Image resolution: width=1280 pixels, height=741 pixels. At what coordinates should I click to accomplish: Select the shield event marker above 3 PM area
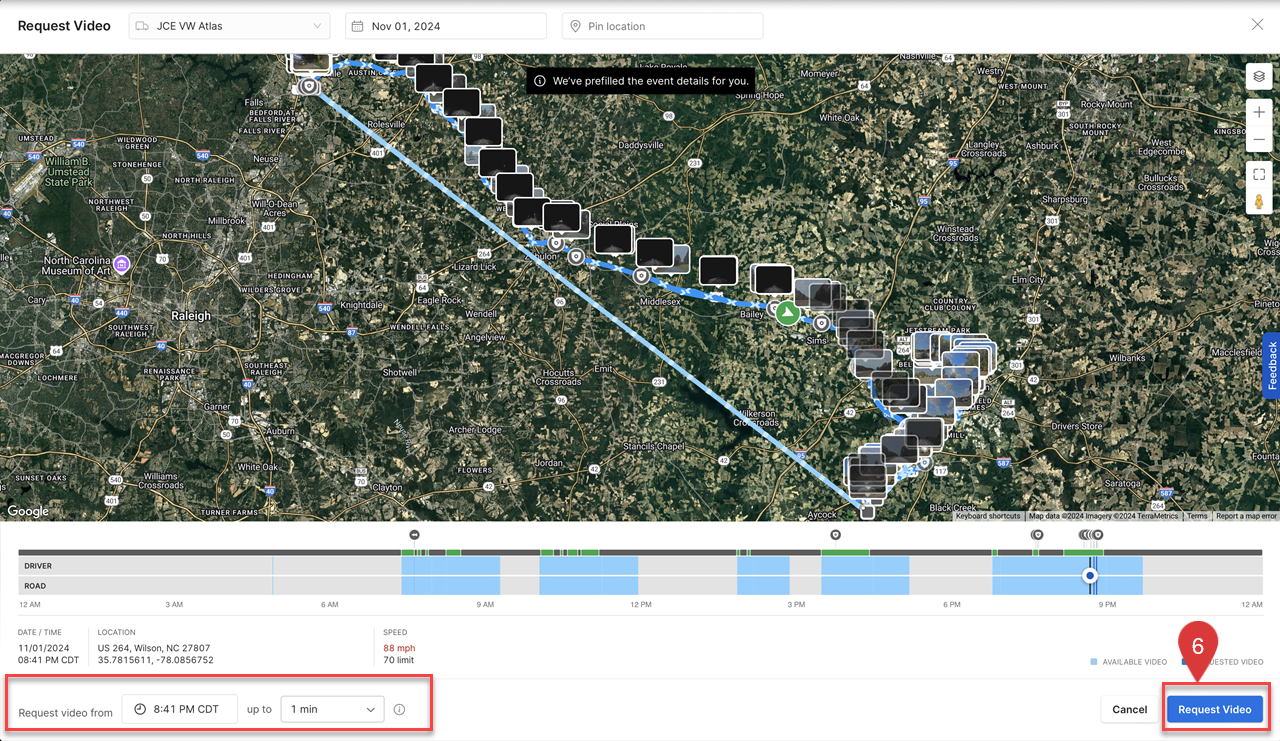(836, 535)
